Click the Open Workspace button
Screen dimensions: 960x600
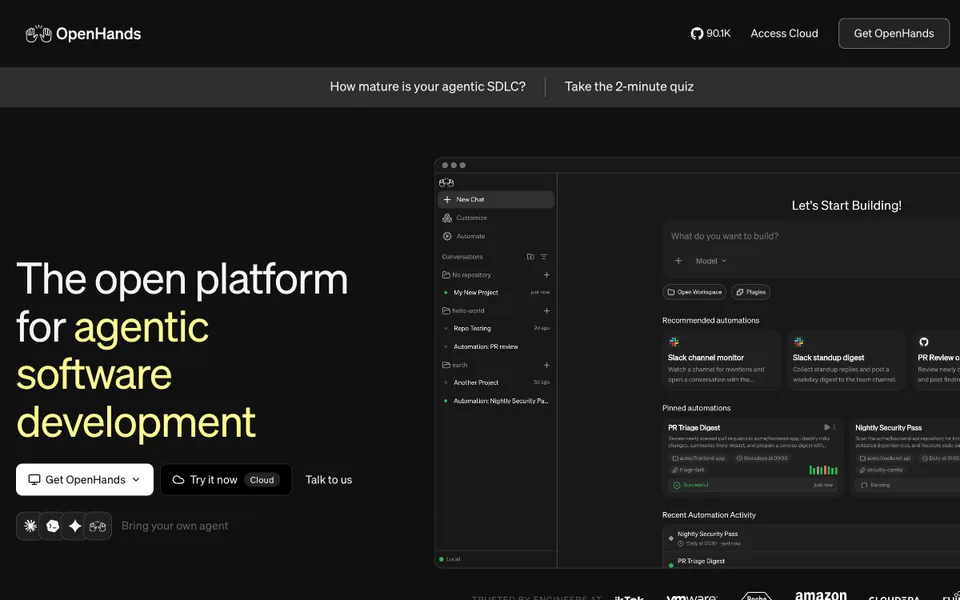click(x=694, y=292)
